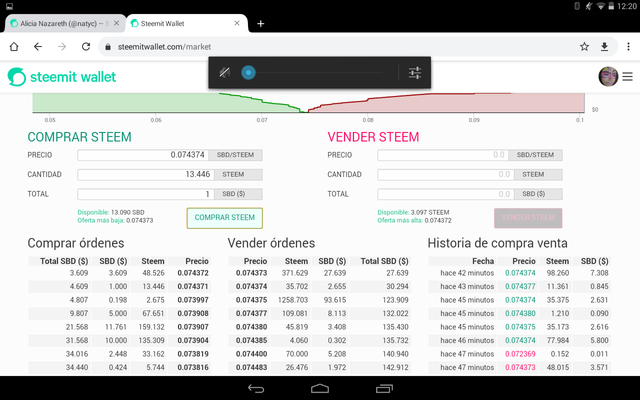
Task: Close the Alicia Nazareth tab
Action: (x=116, y=23)
